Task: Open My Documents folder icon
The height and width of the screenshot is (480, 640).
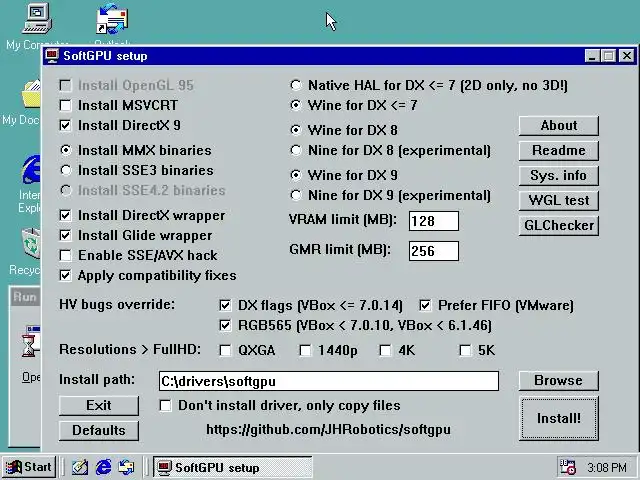Action: coord(31,94)
